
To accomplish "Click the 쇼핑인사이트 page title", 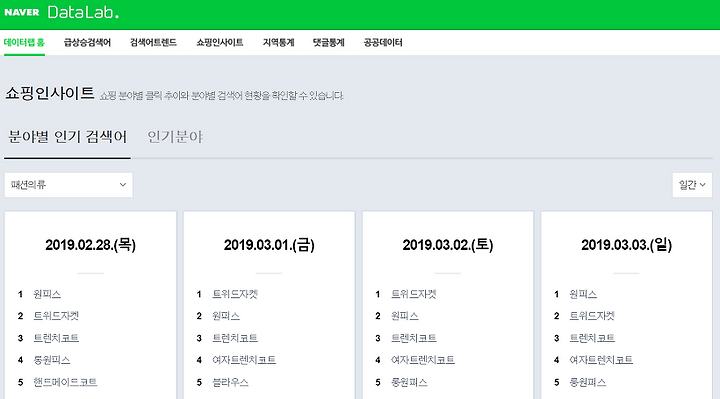I will tap(50, 94).
